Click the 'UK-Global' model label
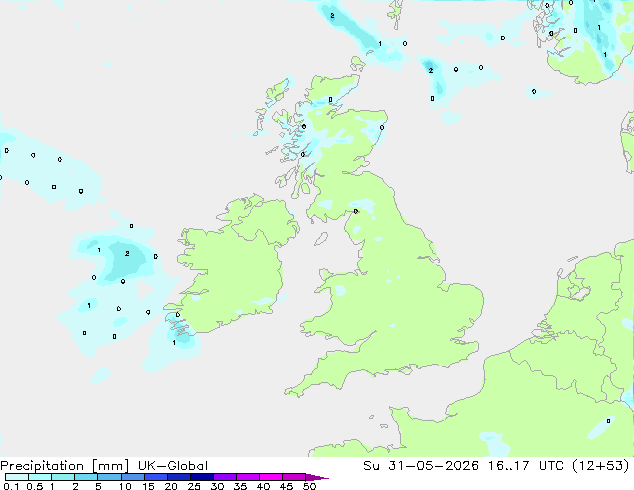 (173, 466)
